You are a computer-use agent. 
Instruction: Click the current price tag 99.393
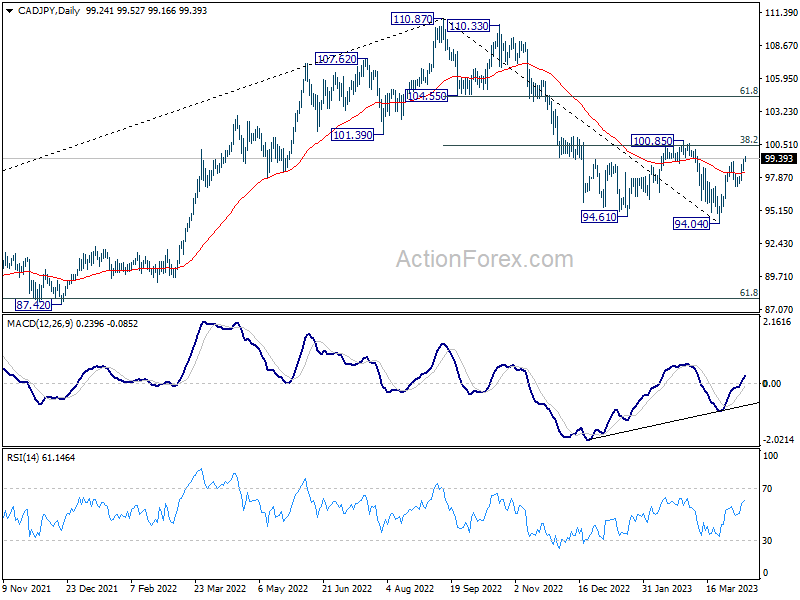[778, 158]
